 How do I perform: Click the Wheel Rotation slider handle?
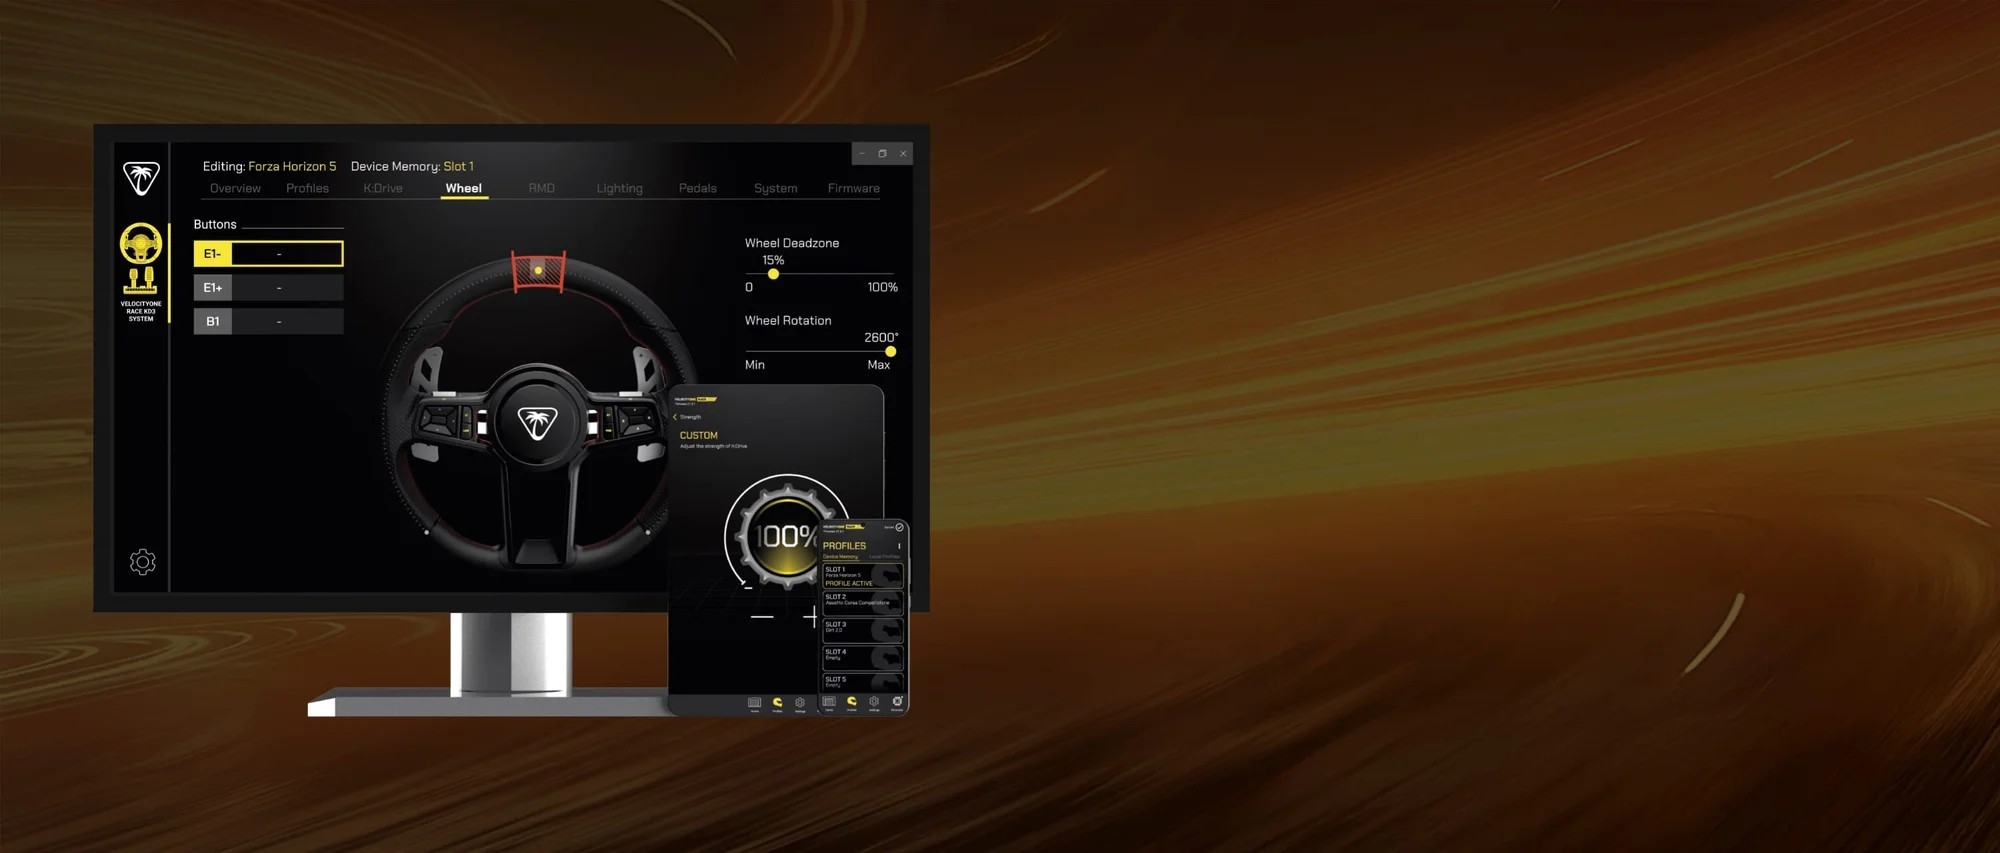[x=890, y=352]
